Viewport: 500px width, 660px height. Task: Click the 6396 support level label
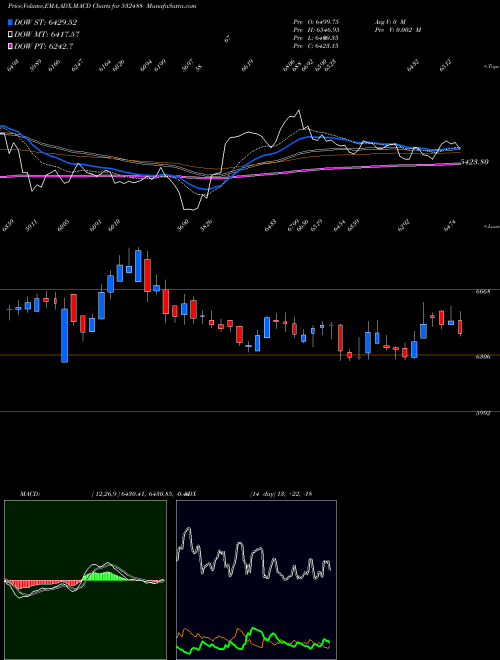coord(483,357)
